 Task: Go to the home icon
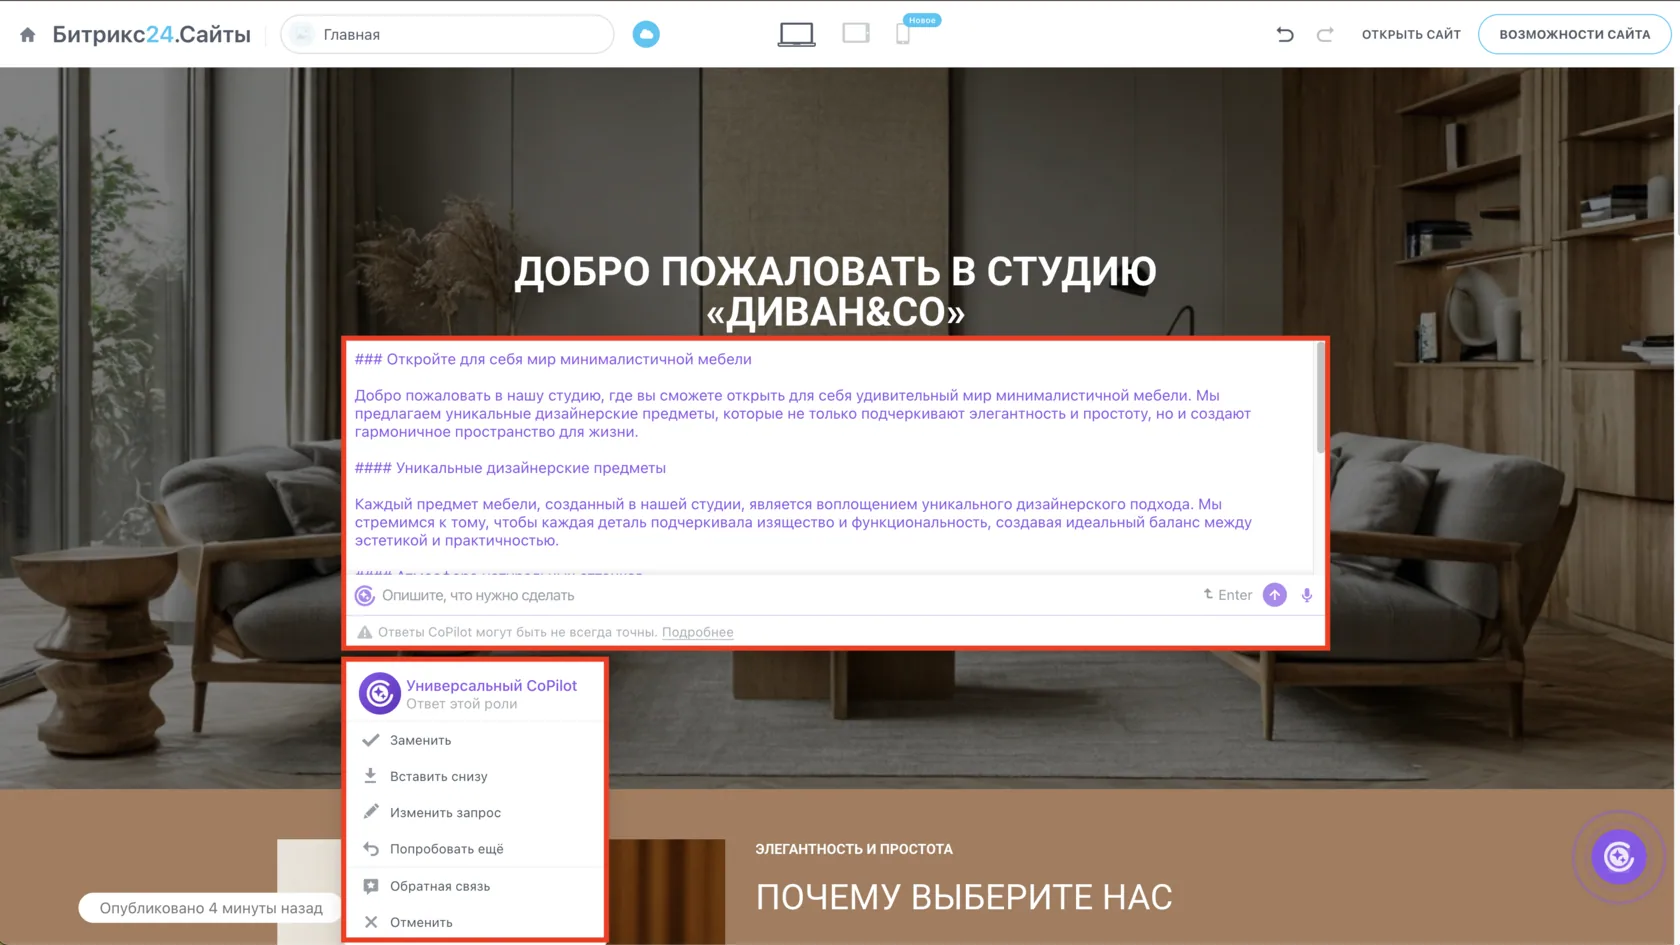28,35
